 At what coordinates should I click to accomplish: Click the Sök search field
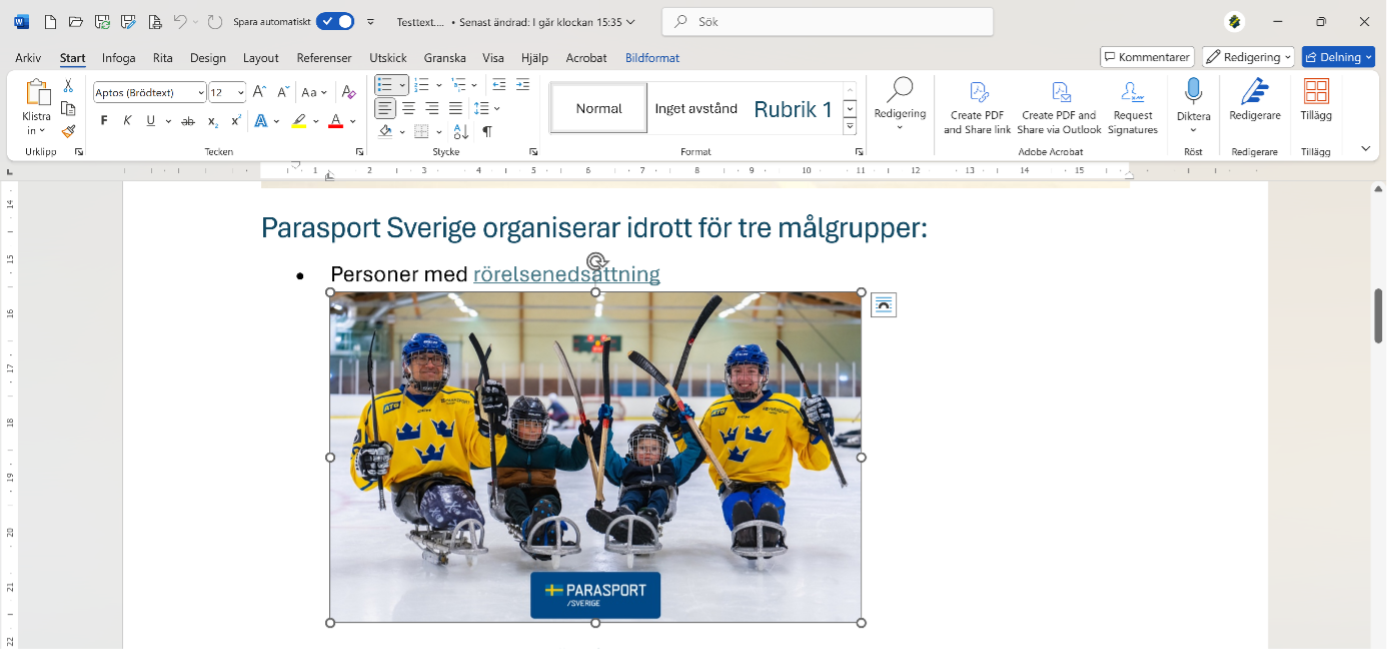(828, 21)
